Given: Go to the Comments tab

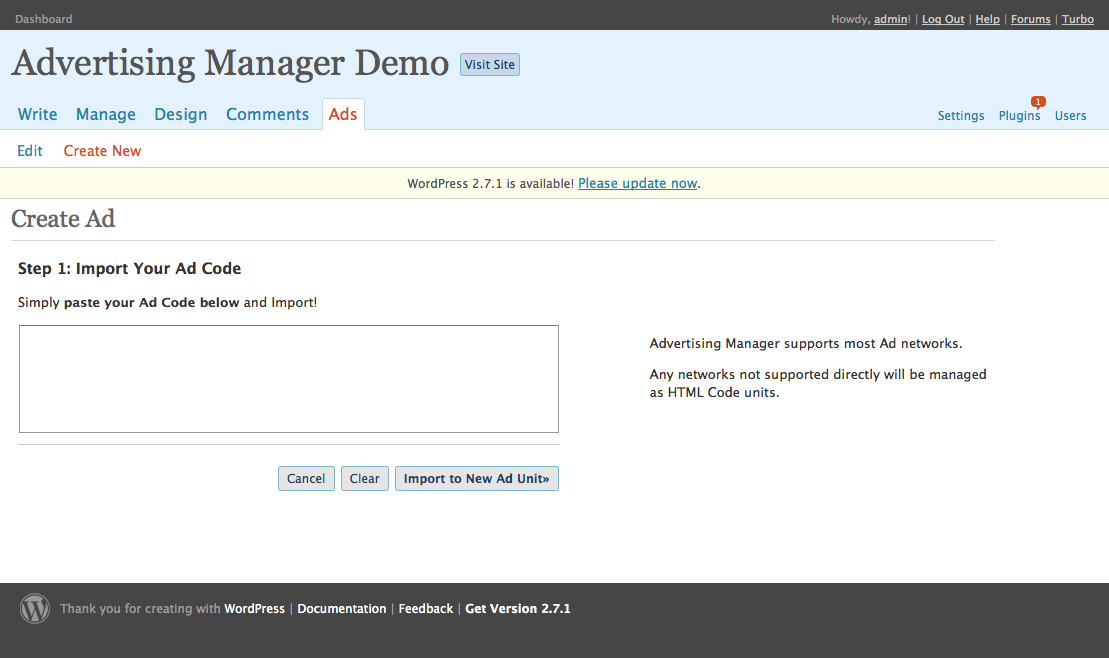Looking at the screenshot, I should pos(267,115).
